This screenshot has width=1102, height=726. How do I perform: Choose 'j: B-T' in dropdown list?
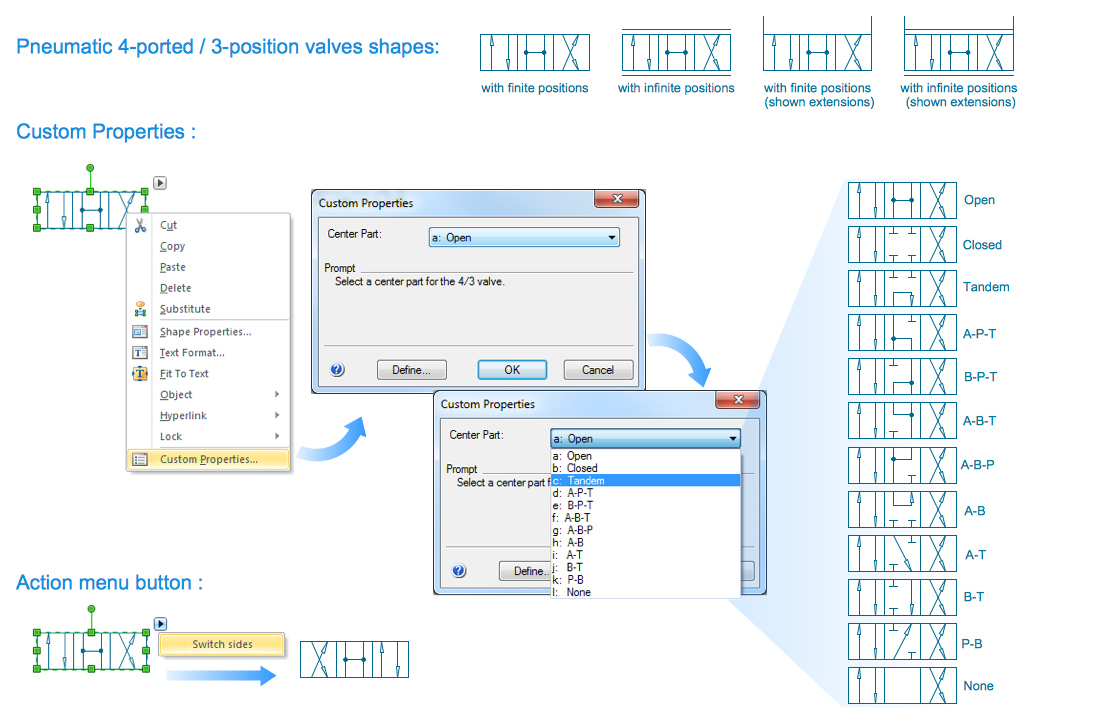645,568
